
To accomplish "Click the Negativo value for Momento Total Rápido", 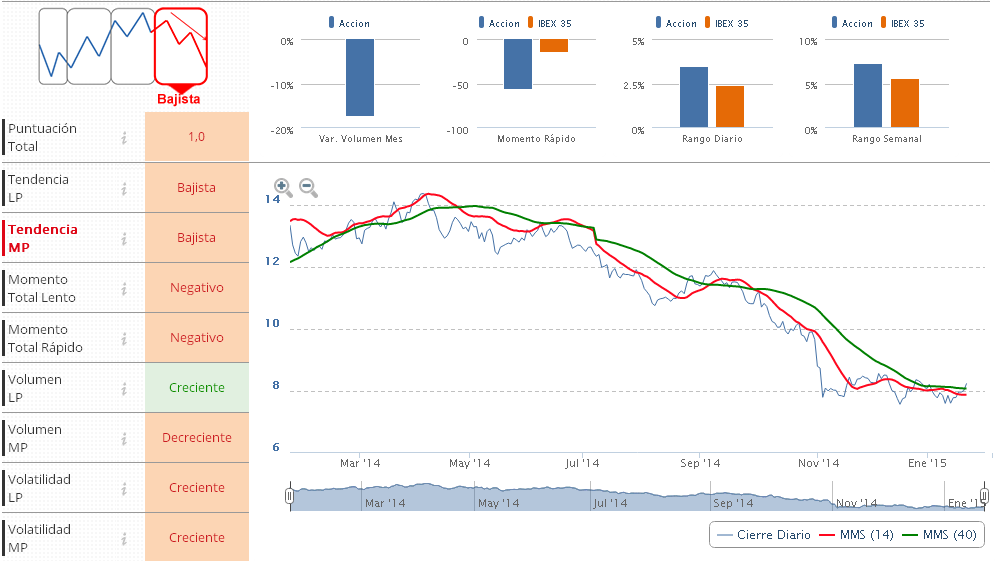I will (x=197, y=338).
